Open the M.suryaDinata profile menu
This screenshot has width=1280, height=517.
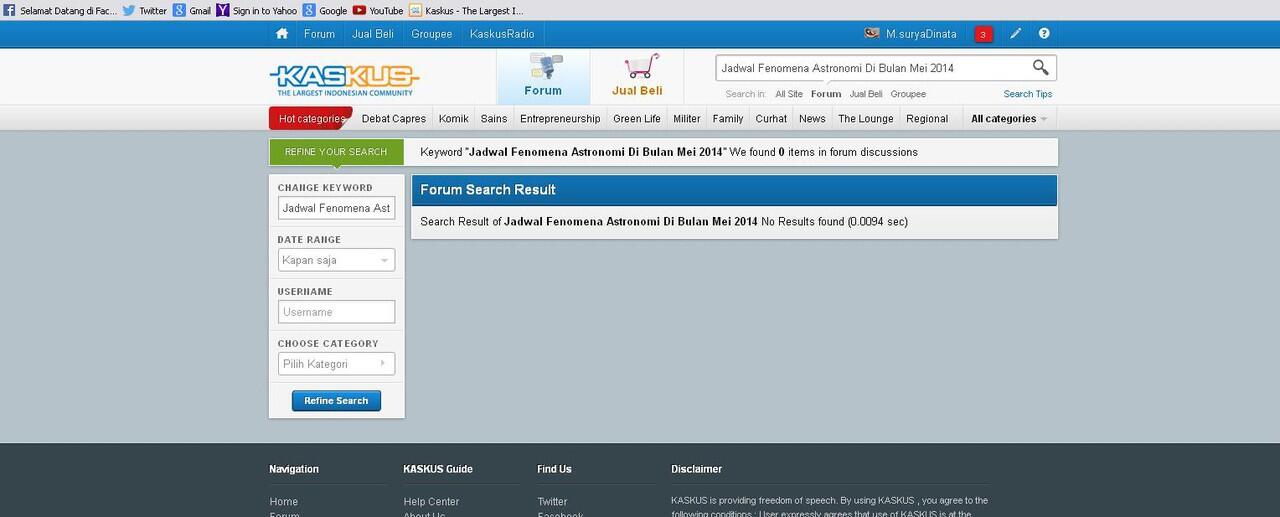coord(921,34)
